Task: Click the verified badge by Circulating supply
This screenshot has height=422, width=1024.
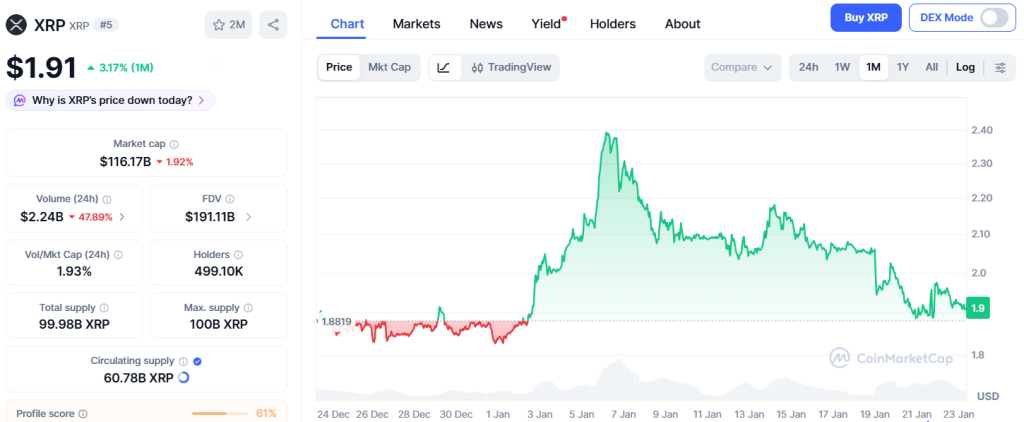Action: (197, 361)
